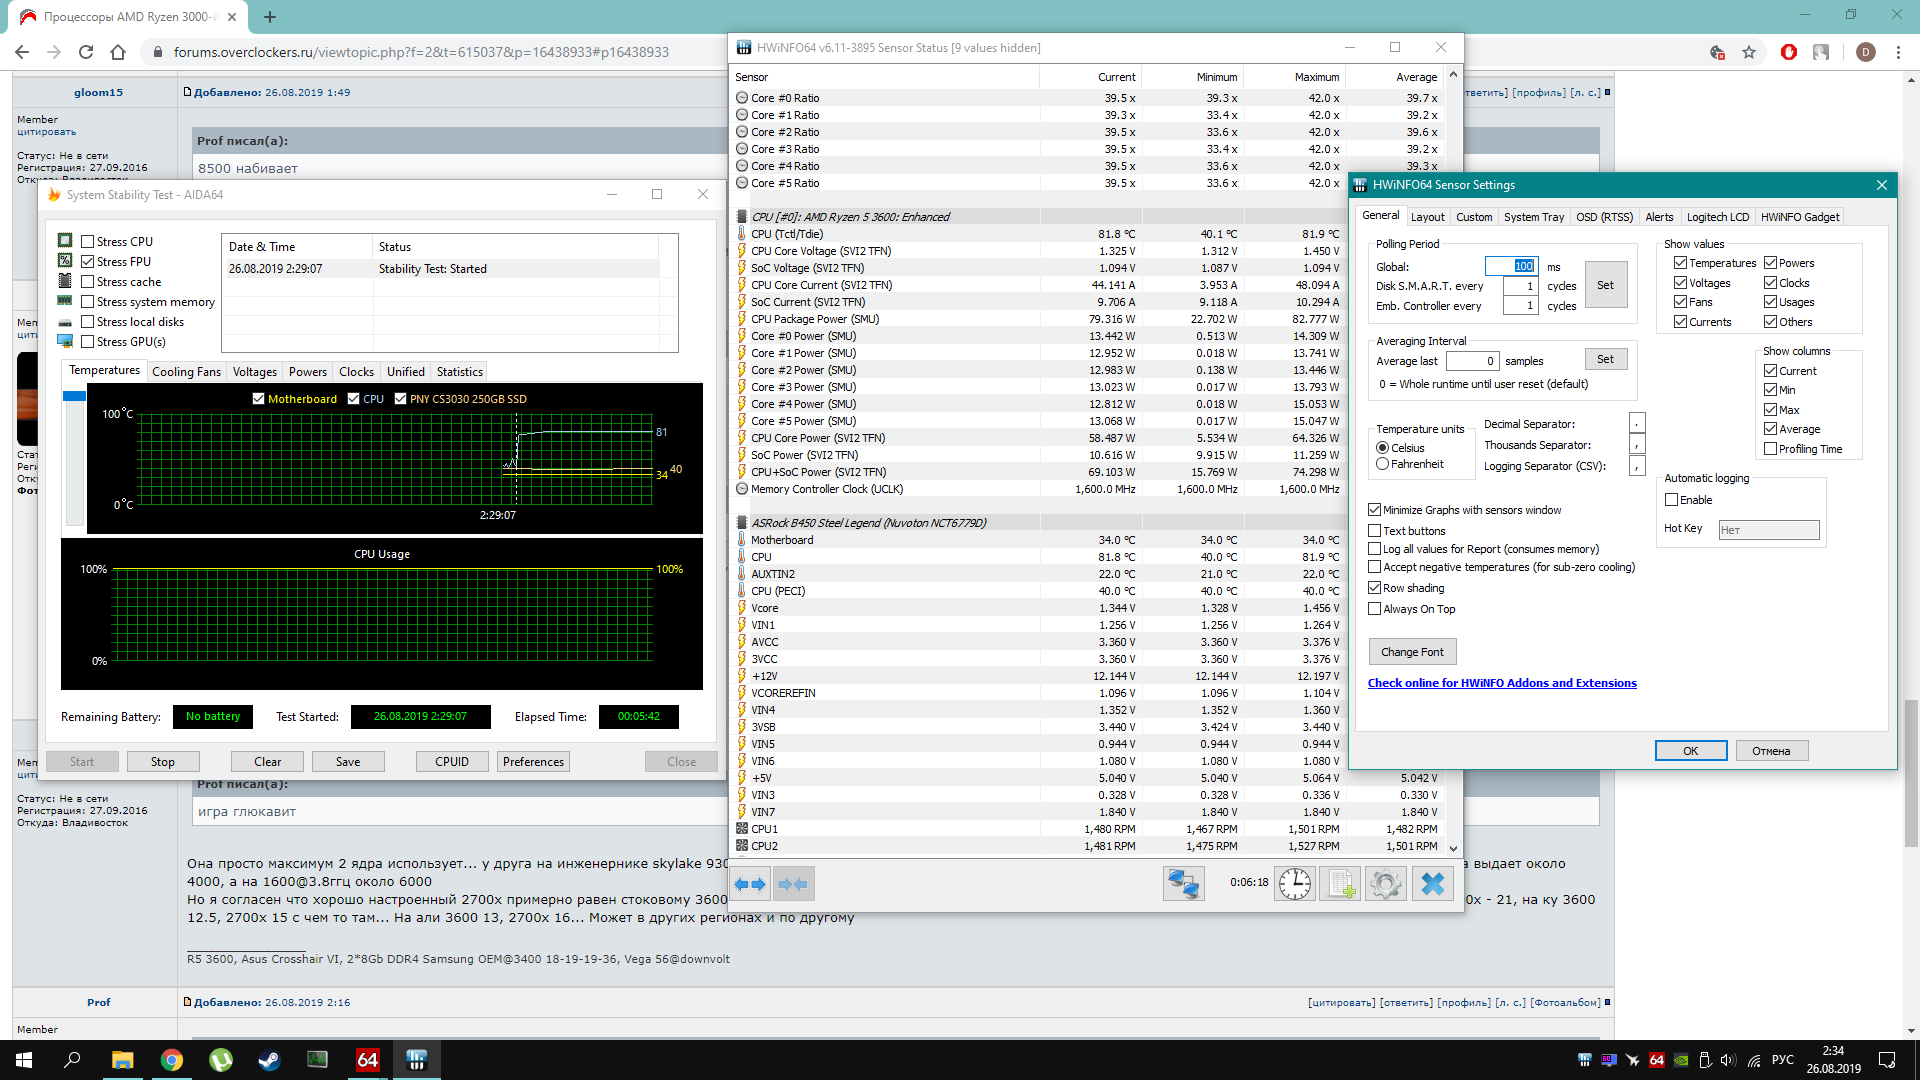Viewport: 1920px width, 1080px height.
Task: Open Check online for HWiNFO Addons link
Action: 1502,683
